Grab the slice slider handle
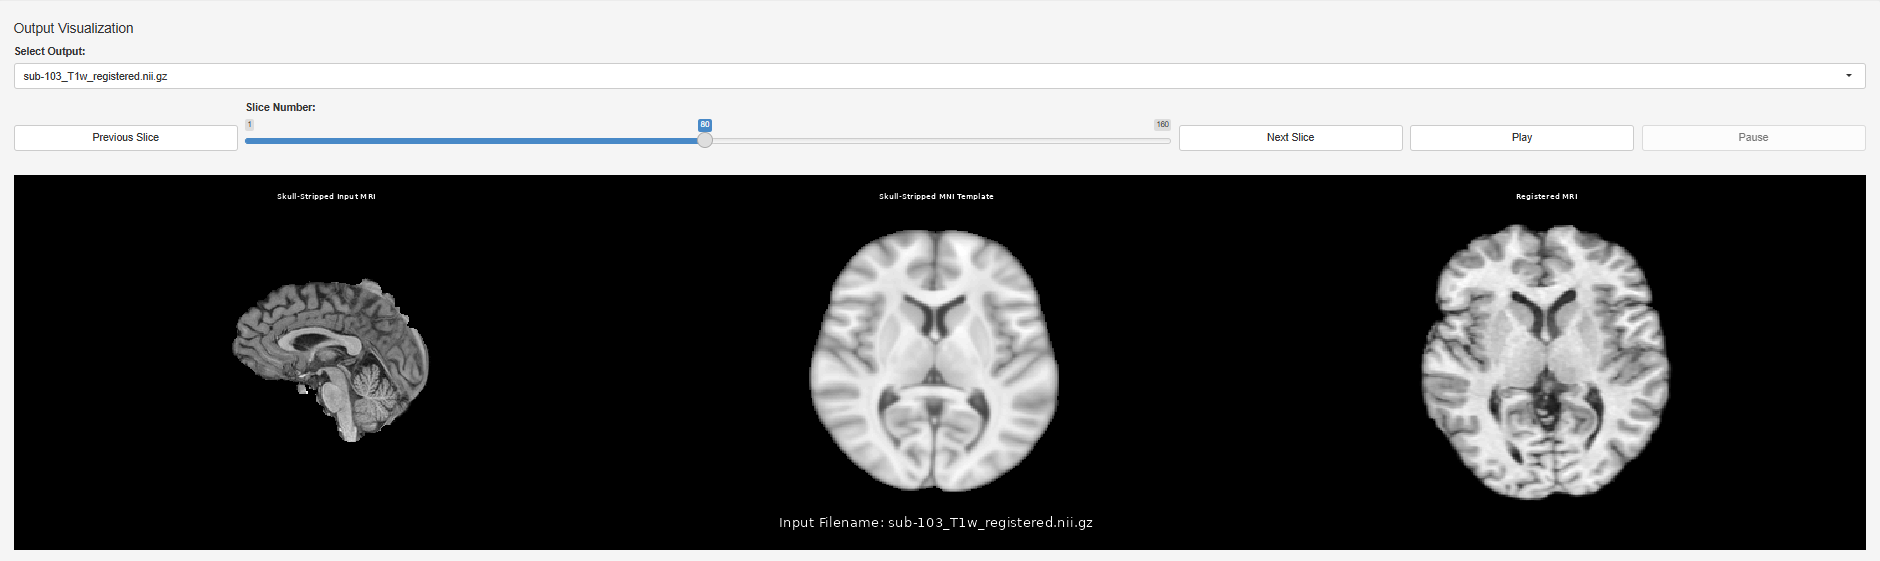The height and width of the screenshot is (561, 1880). tap(705, 141)
